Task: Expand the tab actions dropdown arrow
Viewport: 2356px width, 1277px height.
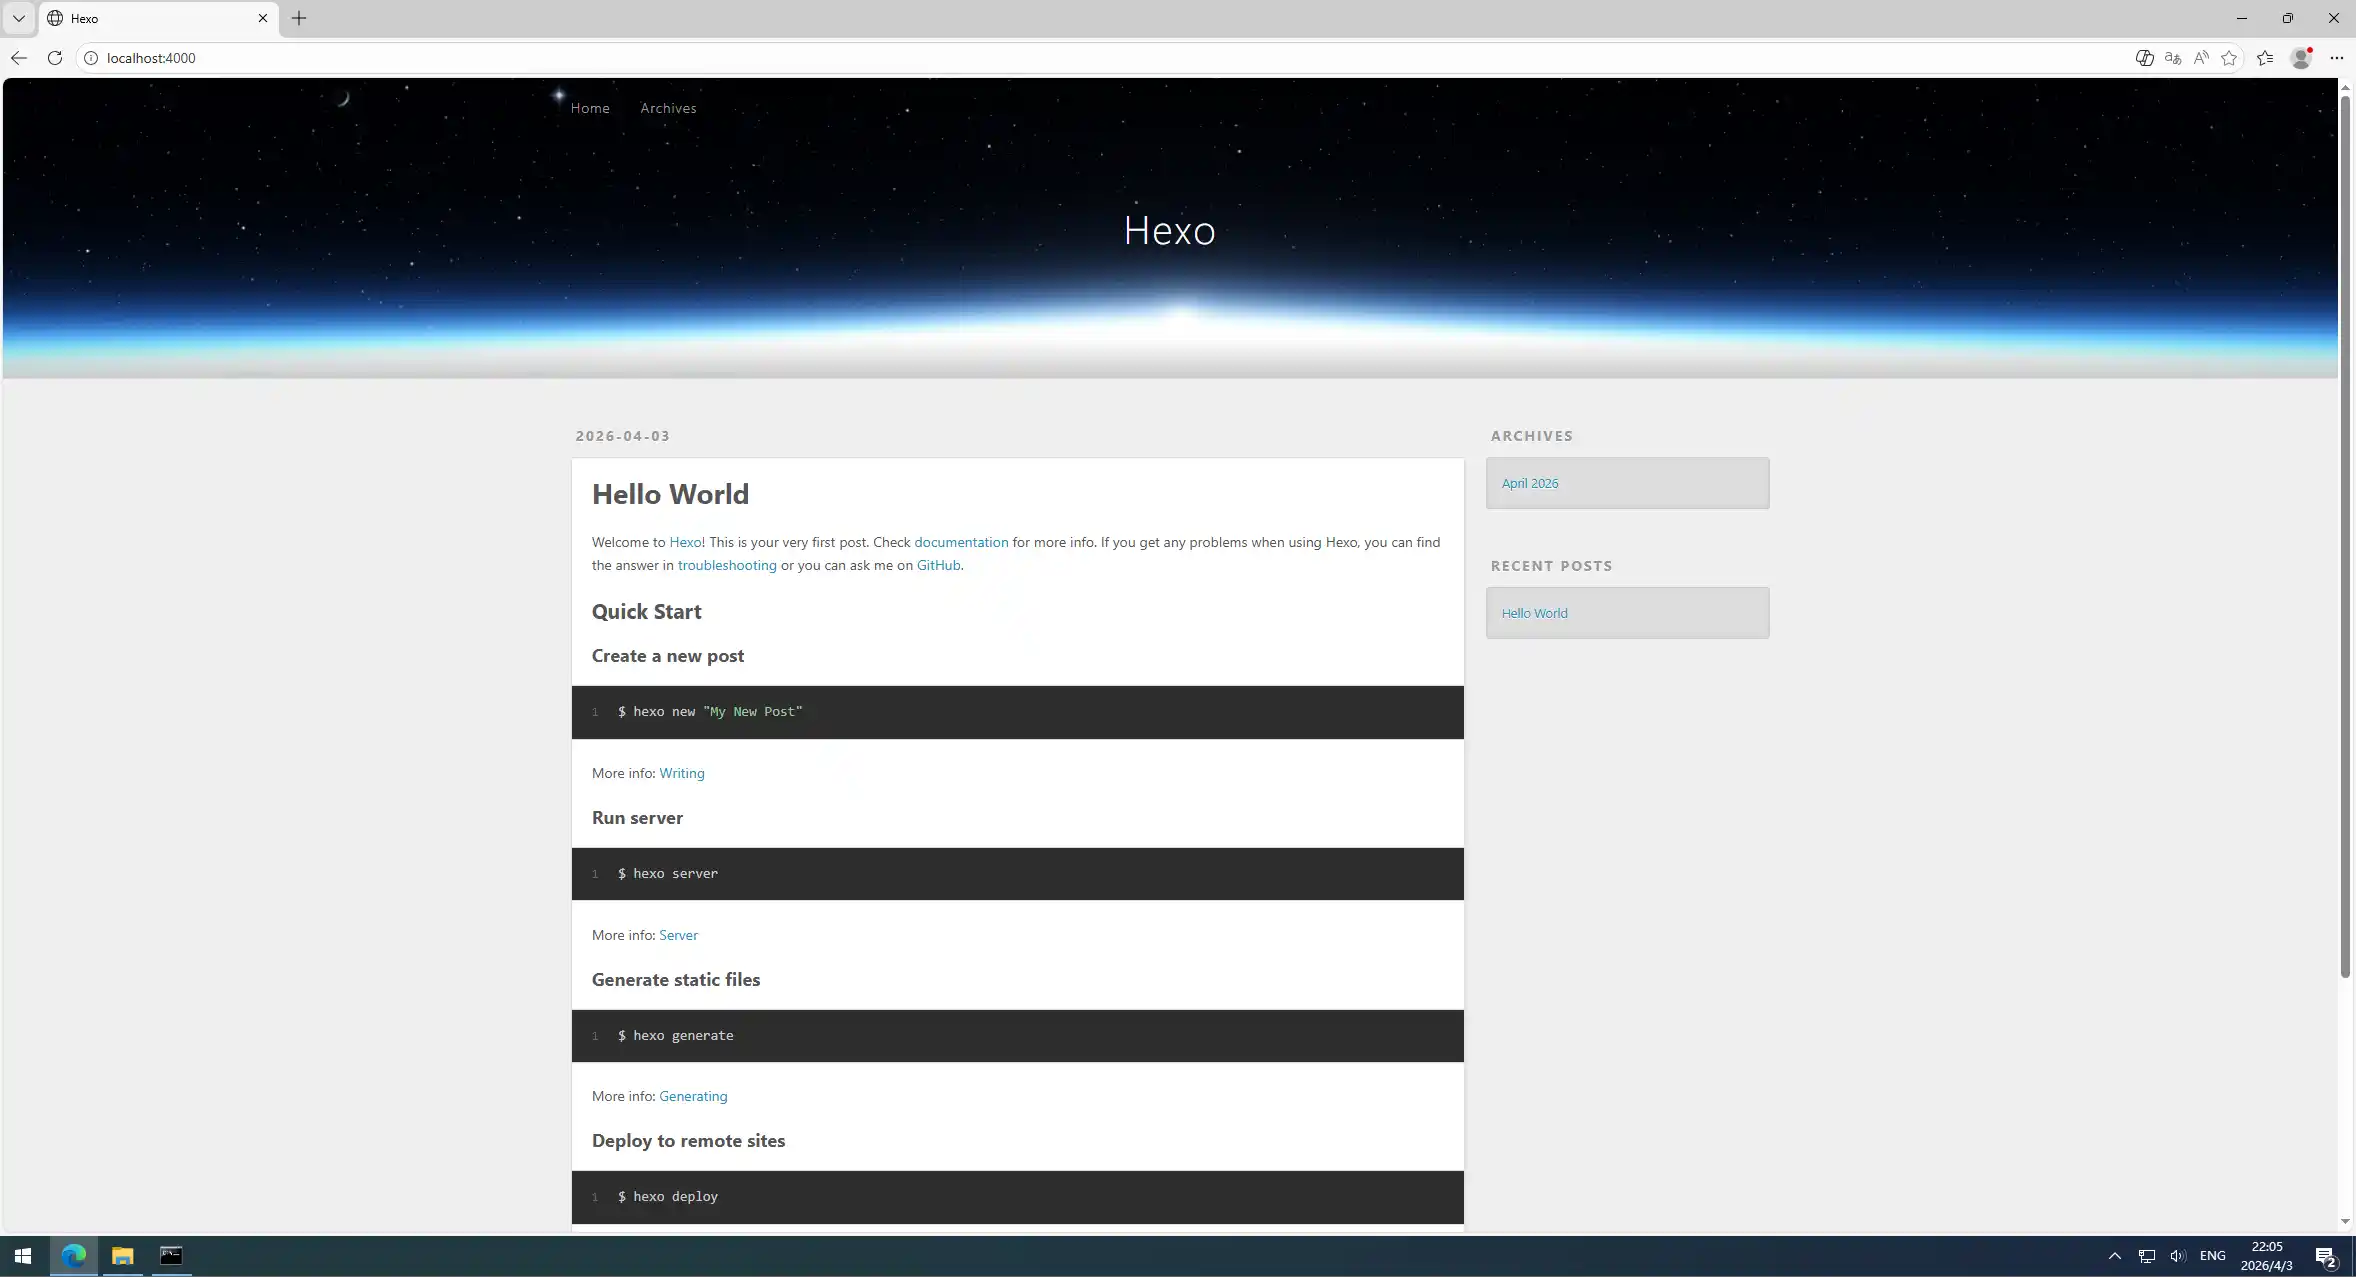Action: click(x=18, y=18)
